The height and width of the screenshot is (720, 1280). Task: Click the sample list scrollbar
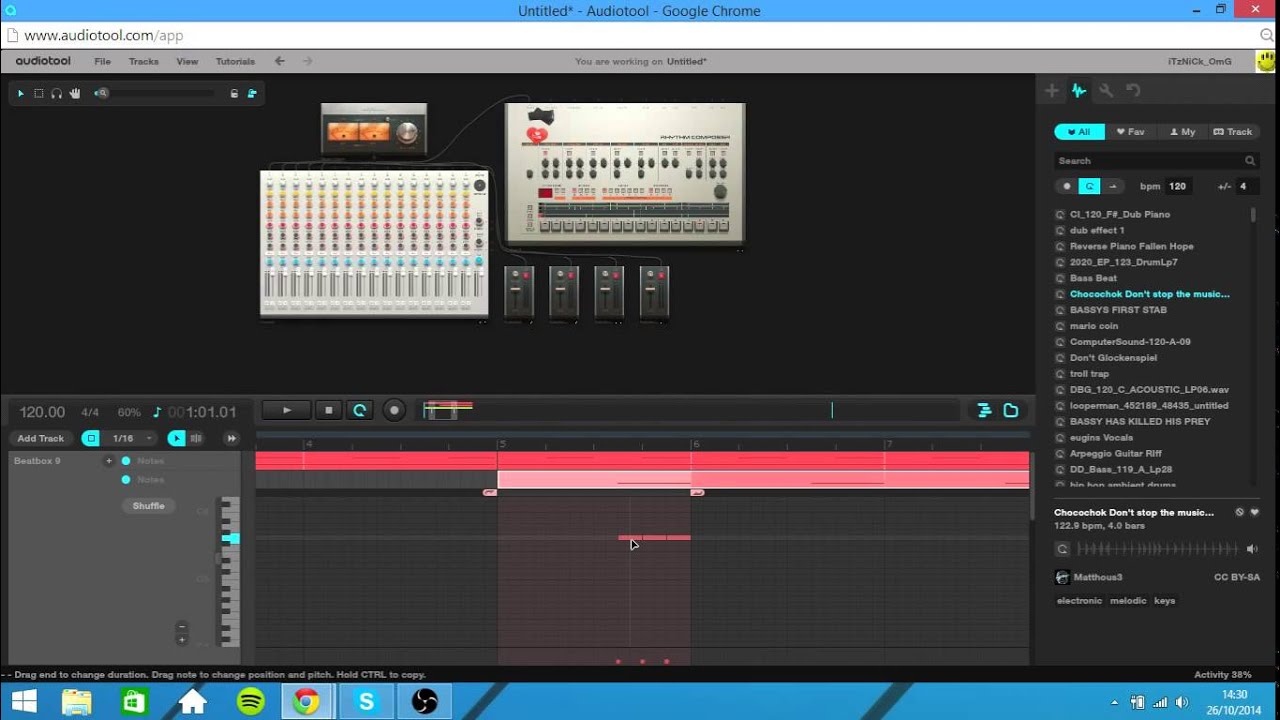coord(1253,216)
